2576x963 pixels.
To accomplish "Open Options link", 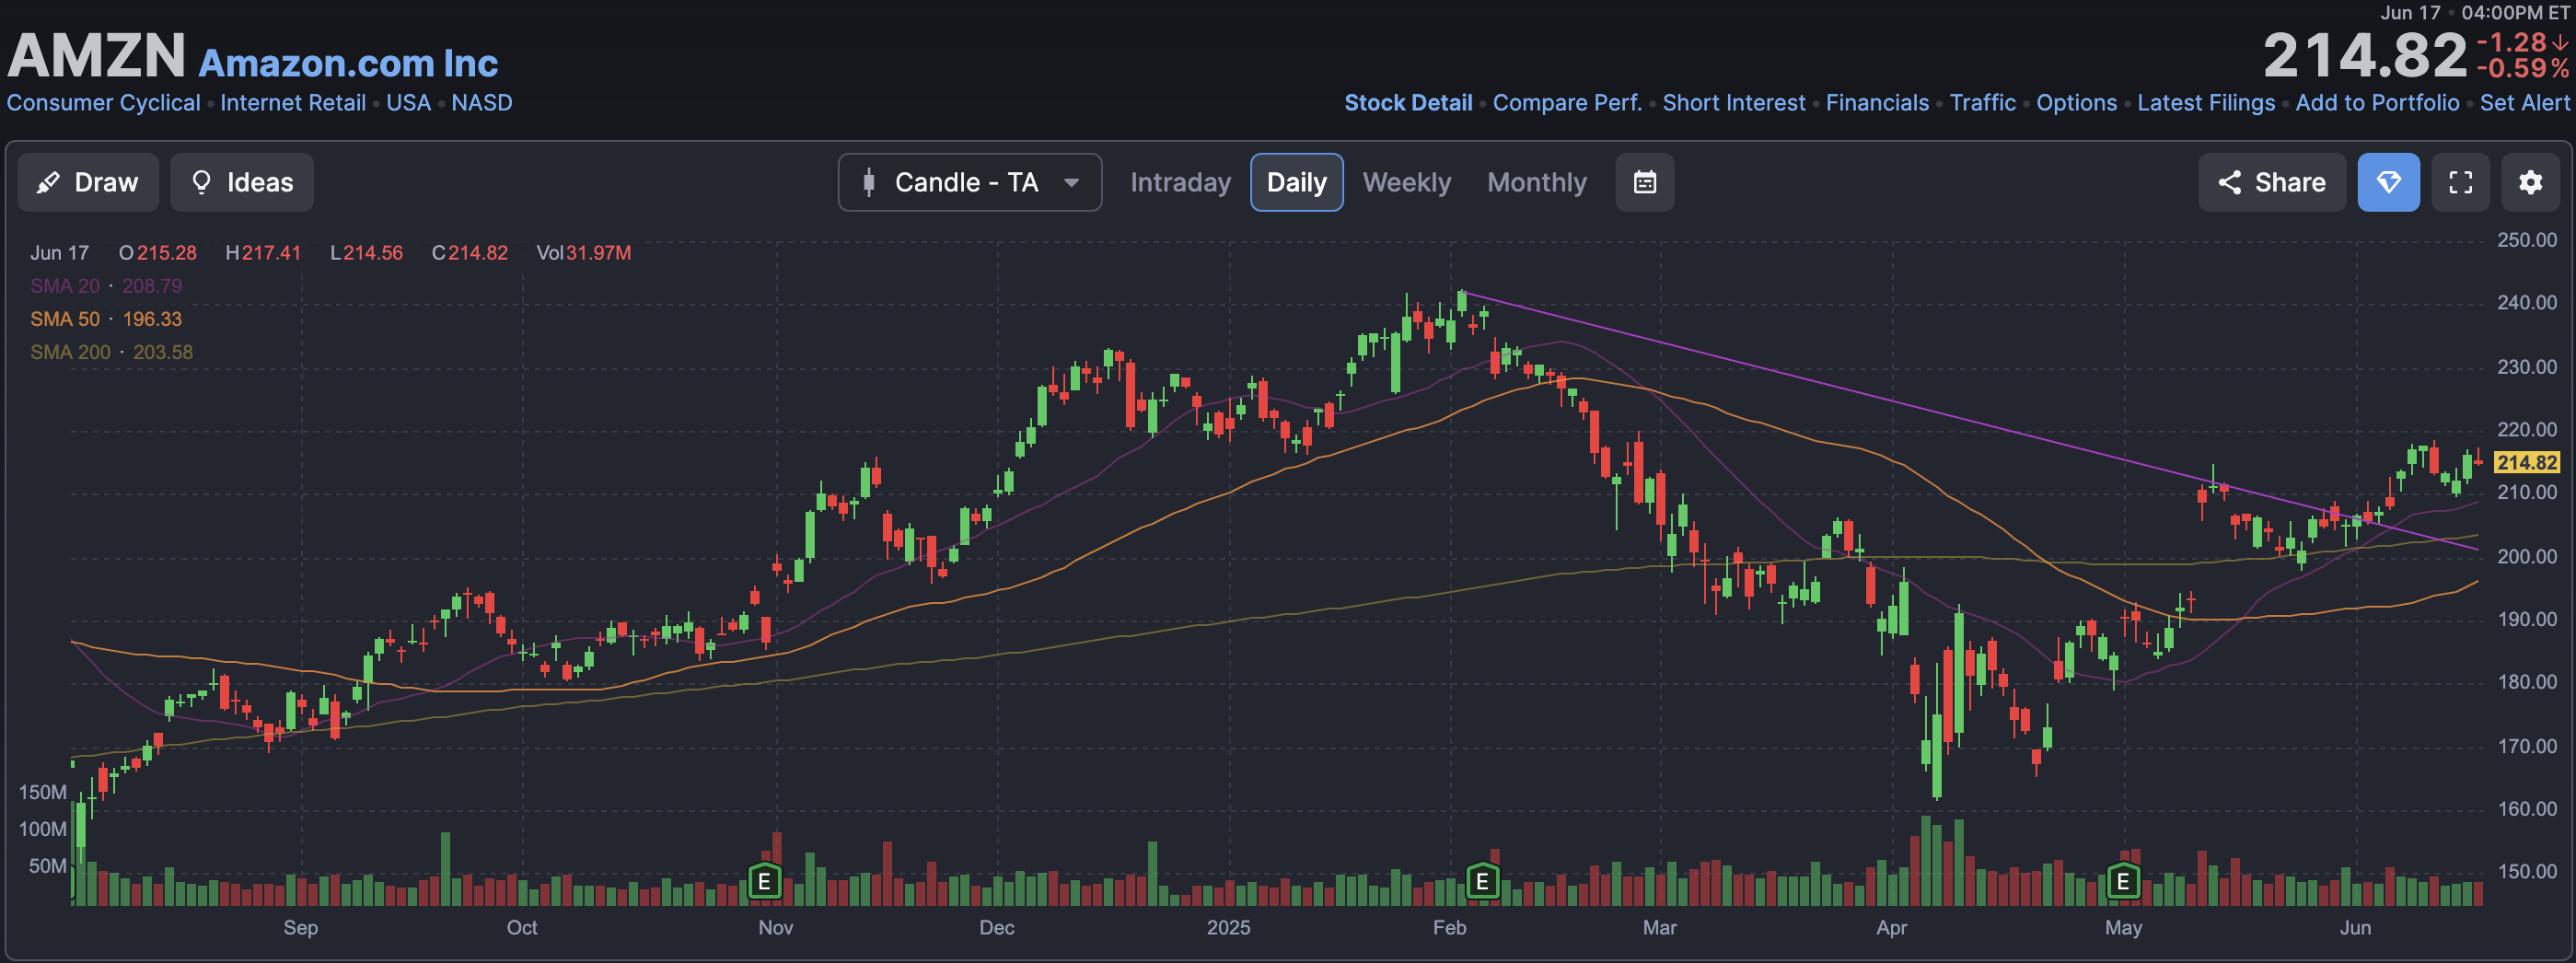I will [x=2076, y=103].
